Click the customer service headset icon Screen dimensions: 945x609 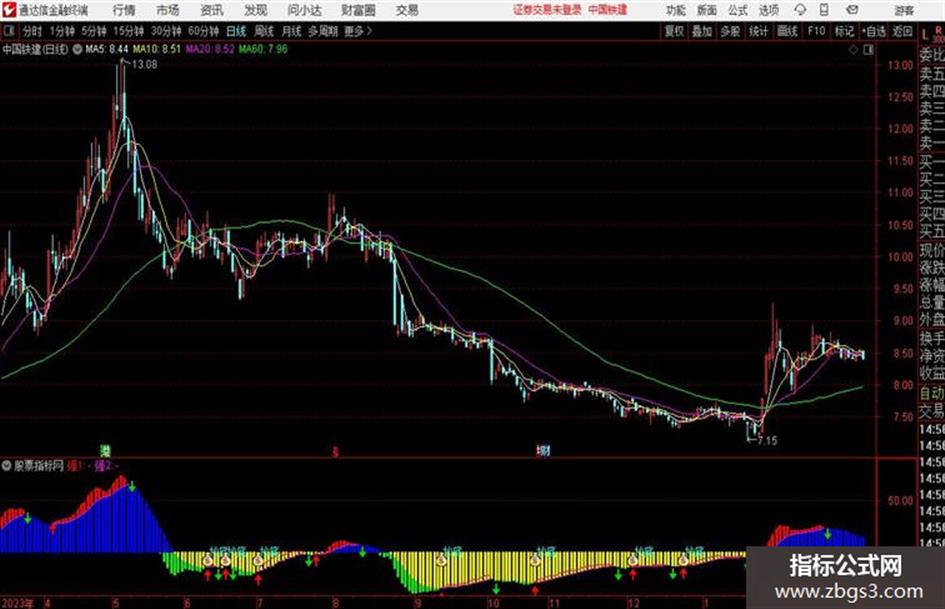tap(800, 10)
